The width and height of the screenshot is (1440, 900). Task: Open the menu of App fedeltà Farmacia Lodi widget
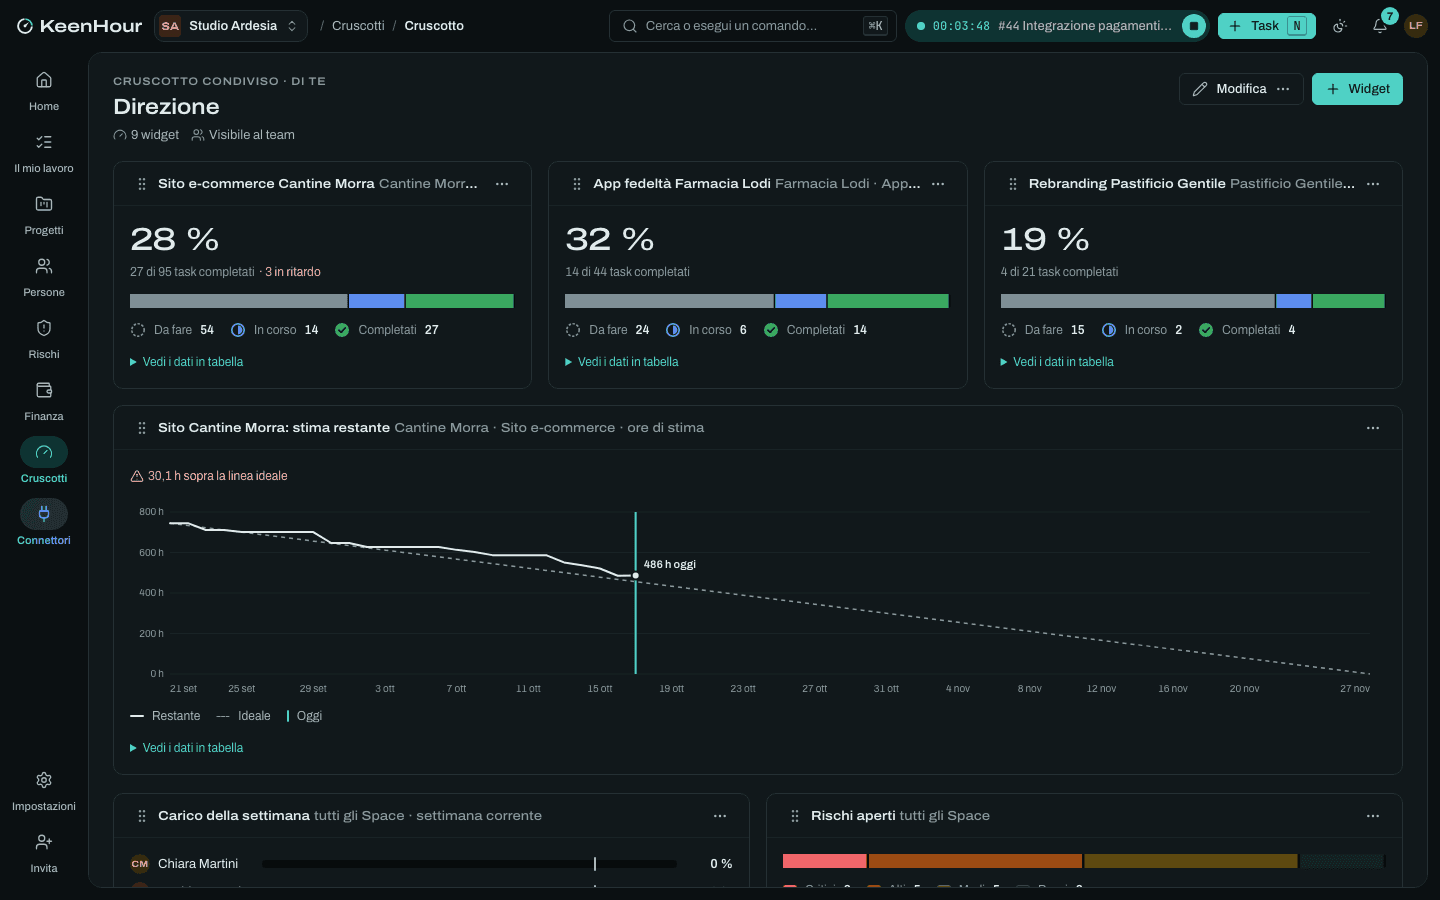tap(938, 184)
